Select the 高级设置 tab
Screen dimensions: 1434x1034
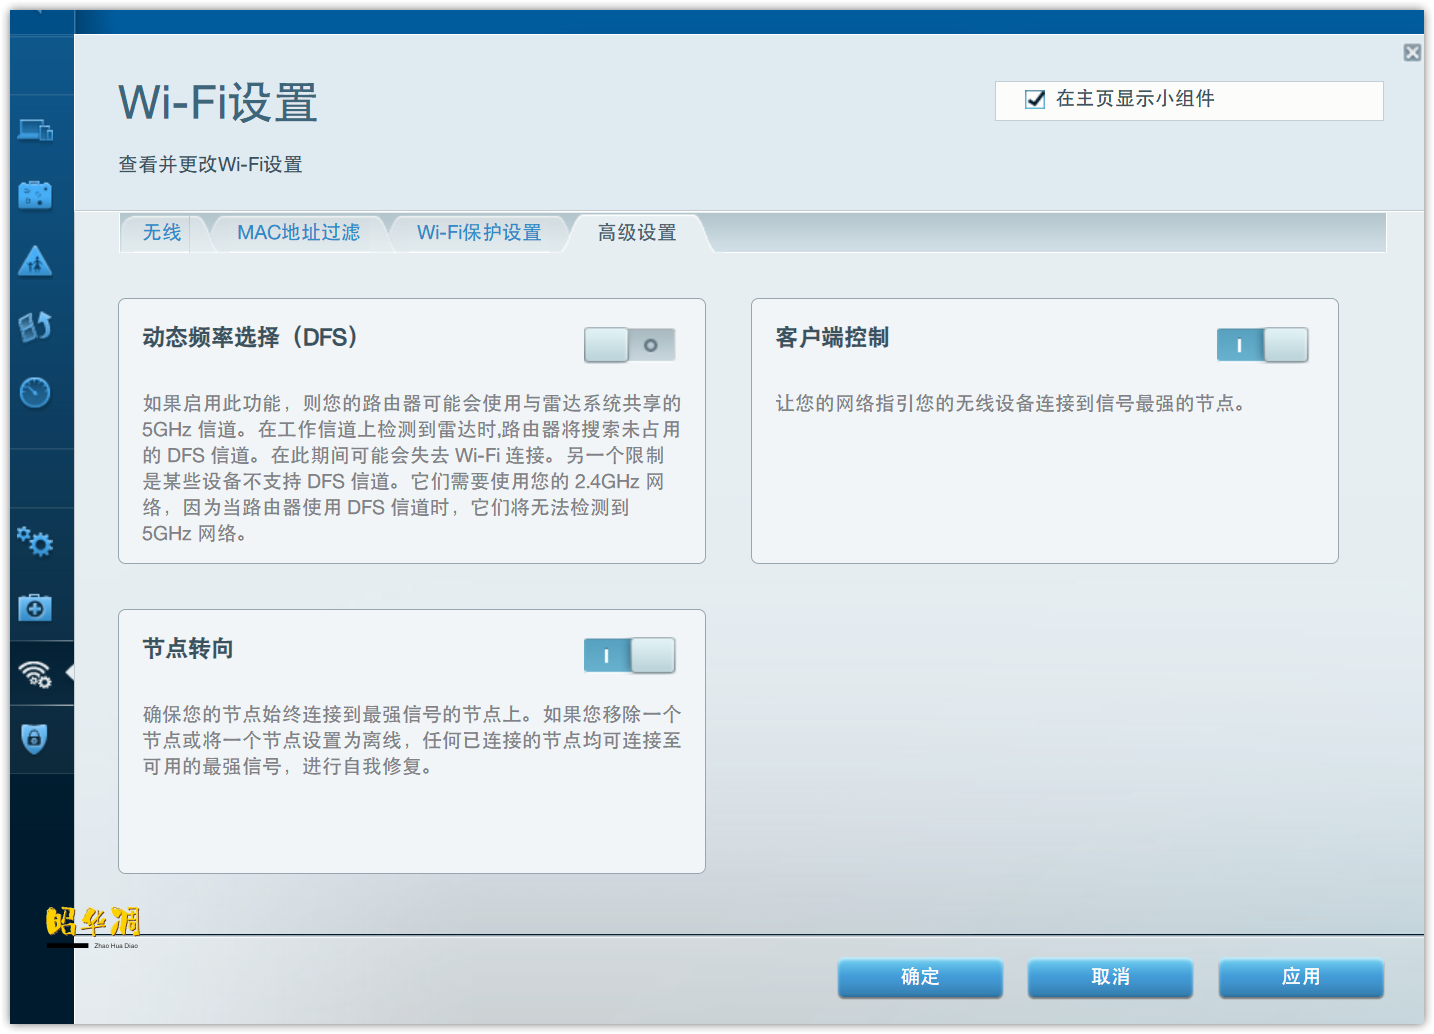[x=637, y=233]
